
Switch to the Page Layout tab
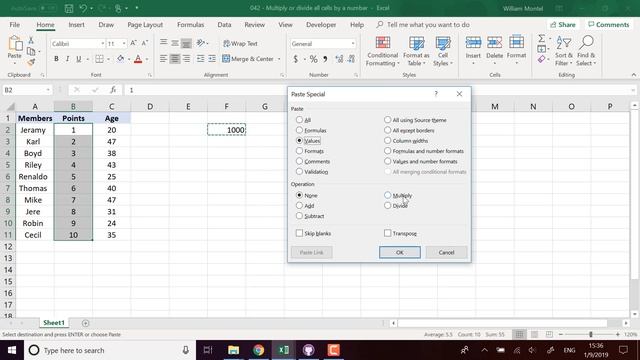pyautogui.click(x=145, y=24)
